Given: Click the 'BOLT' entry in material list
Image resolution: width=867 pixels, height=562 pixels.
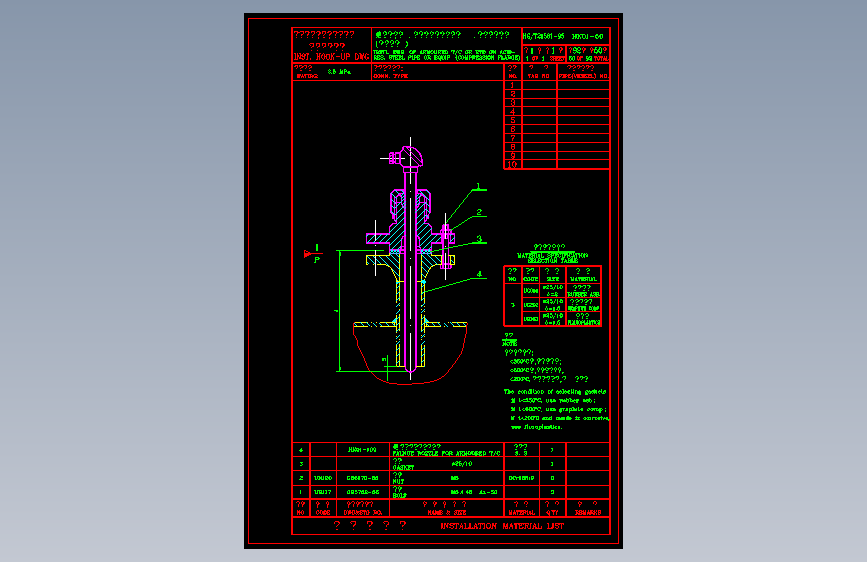Looking at the screenshot, I should point(399,496).
